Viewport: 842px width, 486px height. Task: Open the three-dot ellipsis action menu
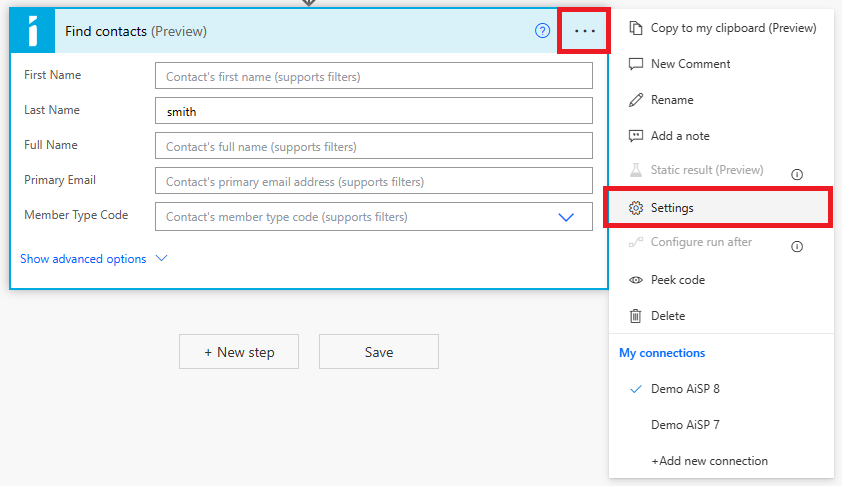click(585, 31)
